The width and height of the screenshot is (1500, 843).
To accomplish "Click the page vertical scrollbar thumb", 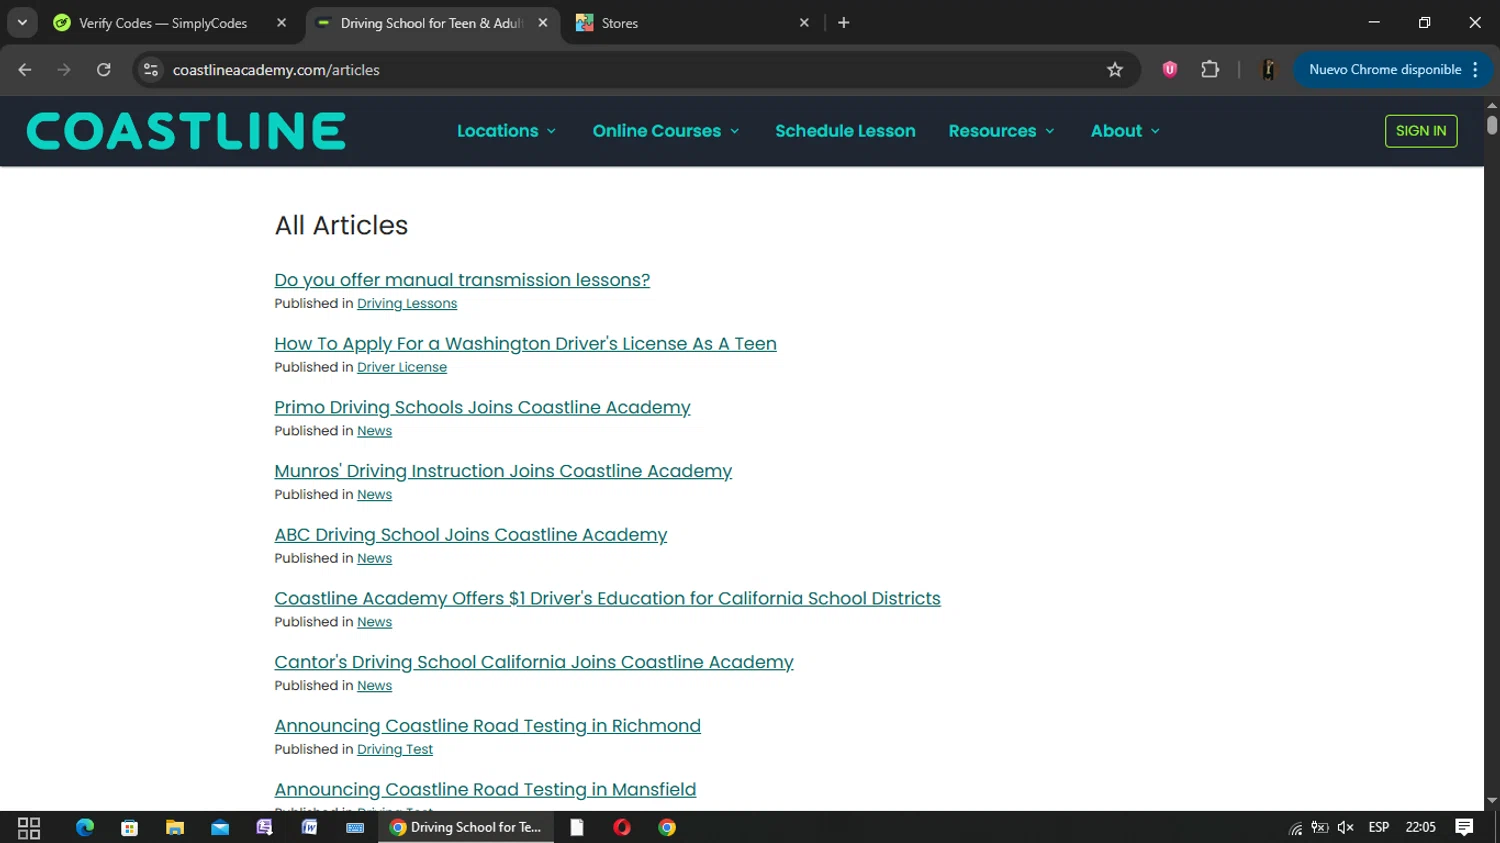I will 1492,126.
